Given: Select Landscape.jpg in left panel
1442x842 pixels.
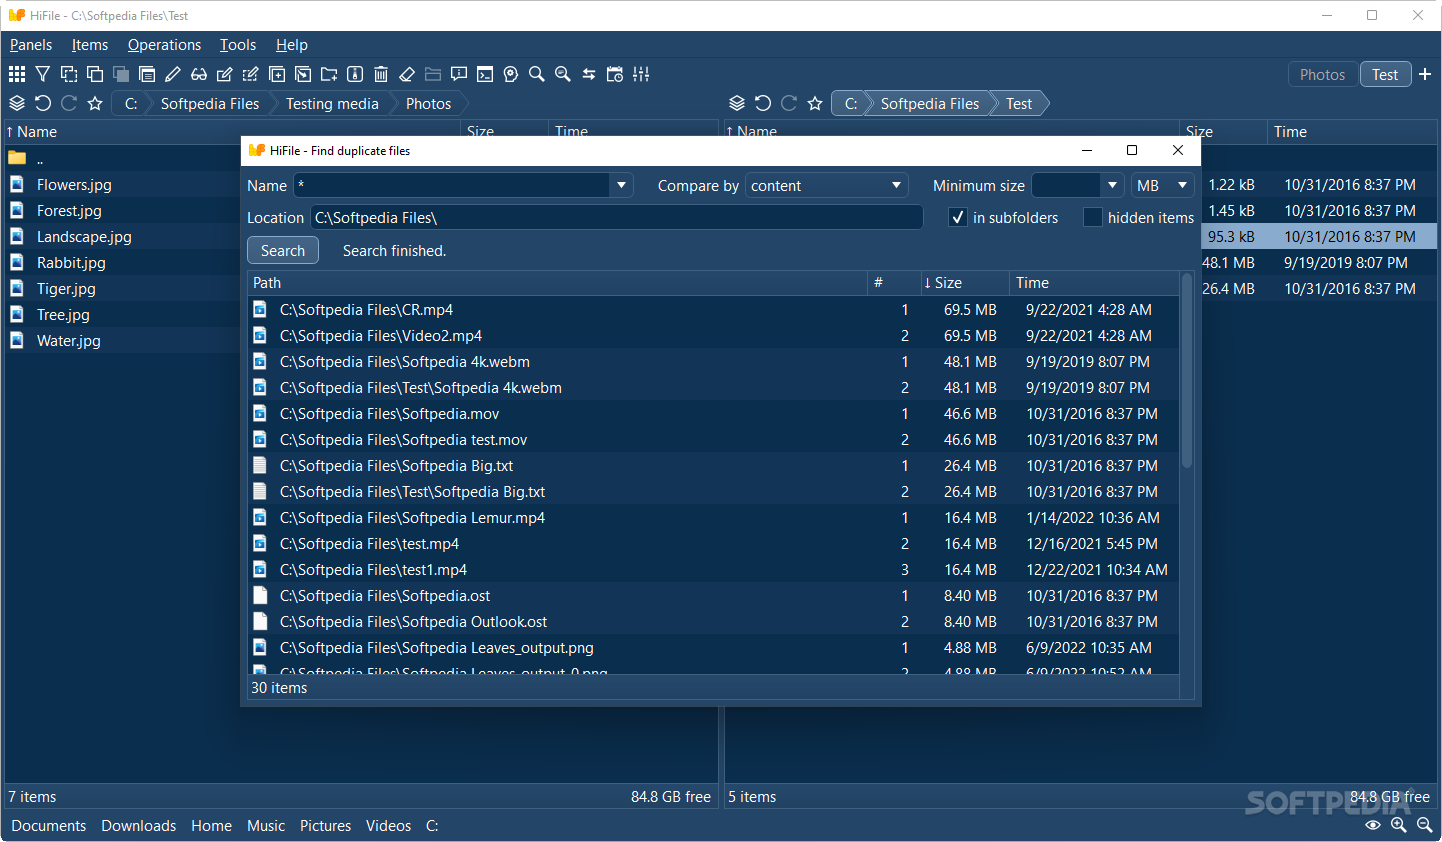Looking at the screenshot, I should (x=84, y=237).
